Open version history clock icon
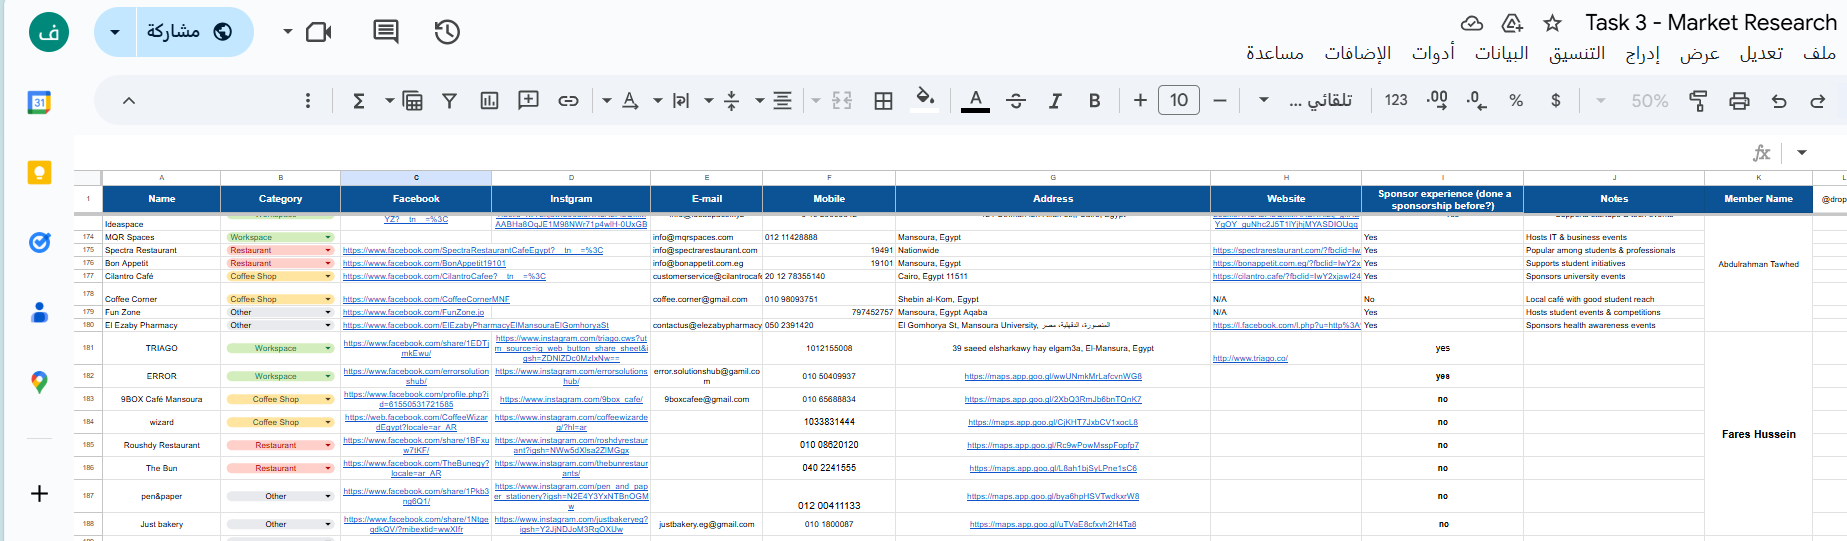Viewport: 1847px width, 541px height. [447, 32]
